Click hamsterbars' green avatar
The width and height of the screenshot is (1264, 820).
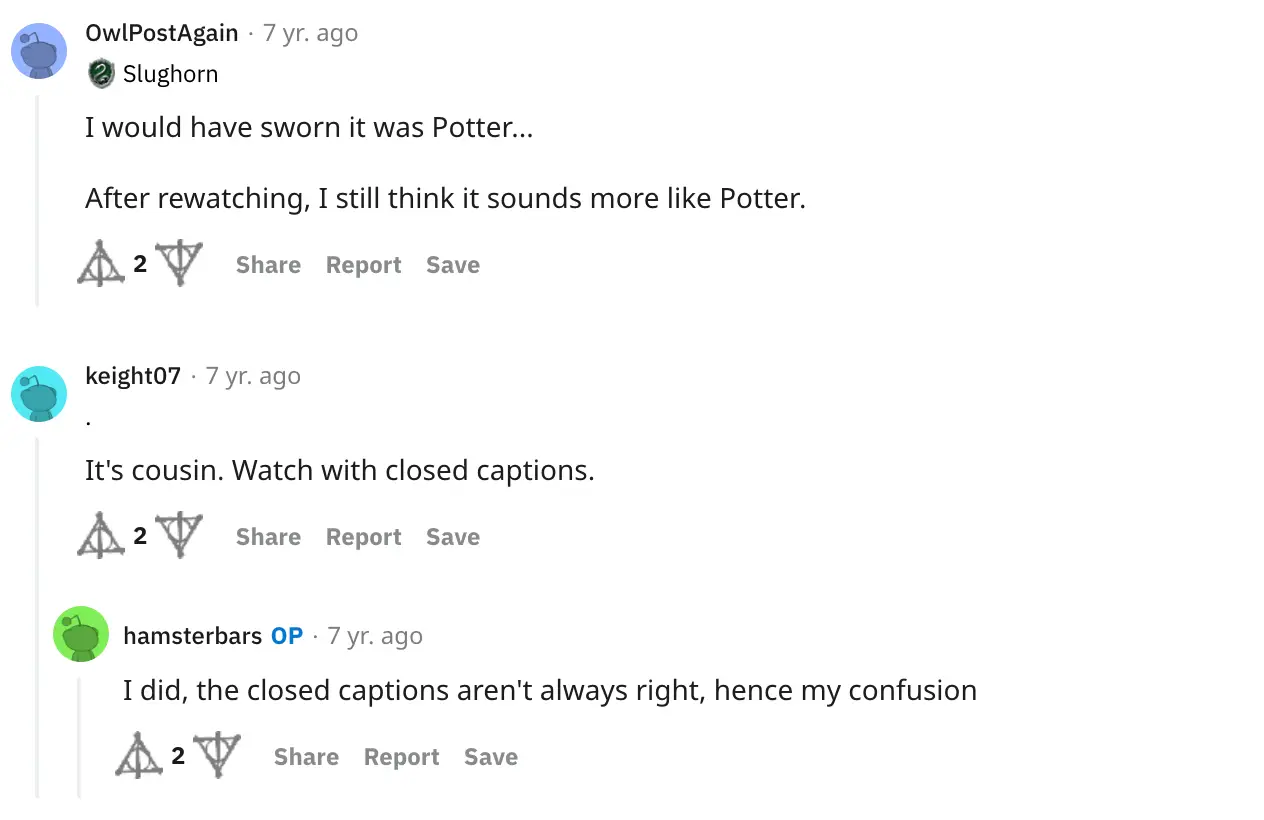coord(81,634)
